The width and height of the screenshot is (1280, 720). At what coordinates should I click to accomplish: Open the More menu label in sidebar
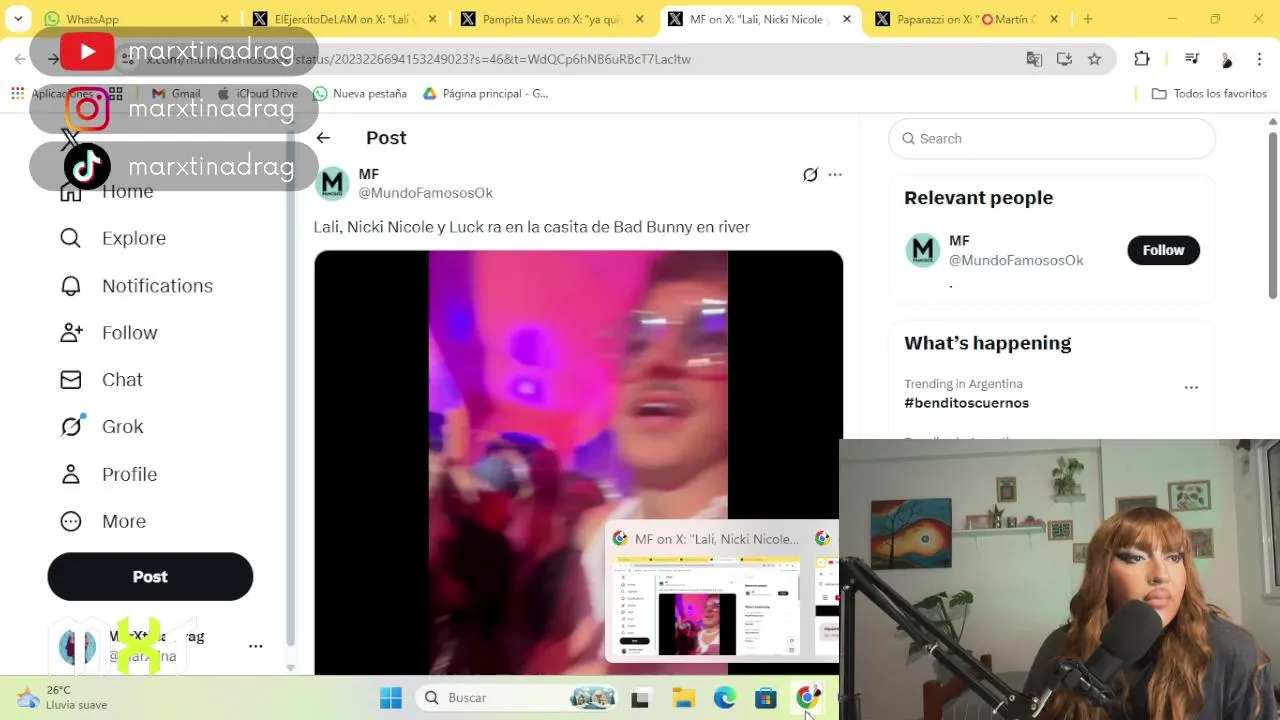pos(124,521)
